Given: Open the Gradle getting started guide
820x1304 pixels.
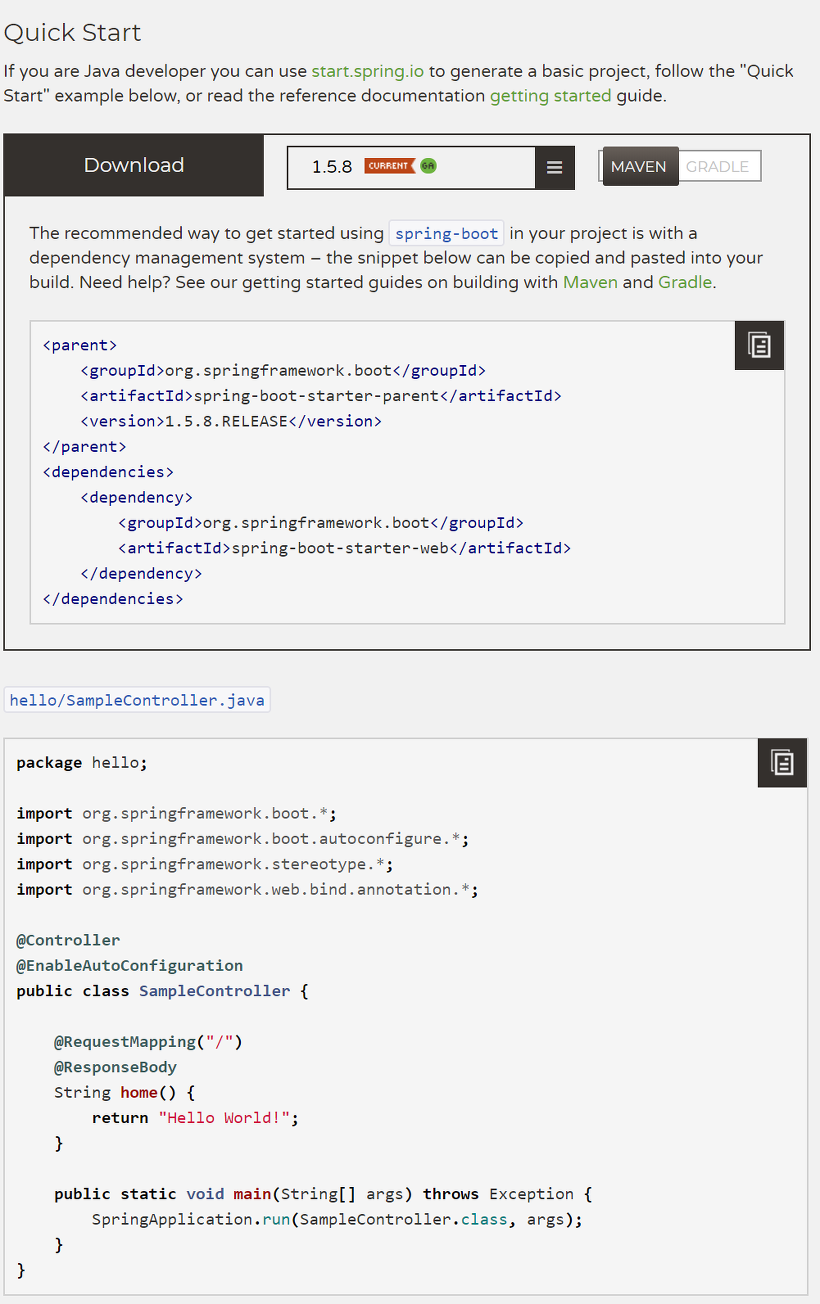Looking at the screenshot, I should [685, 282].
